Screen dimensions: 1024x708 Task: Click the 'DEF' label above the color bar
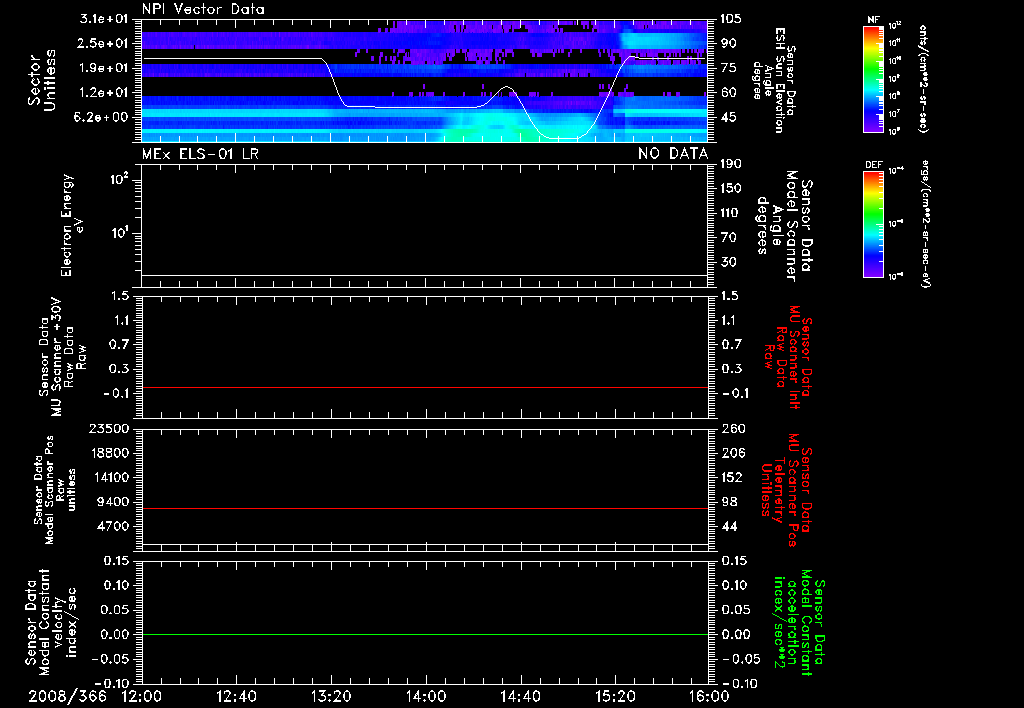874,165
